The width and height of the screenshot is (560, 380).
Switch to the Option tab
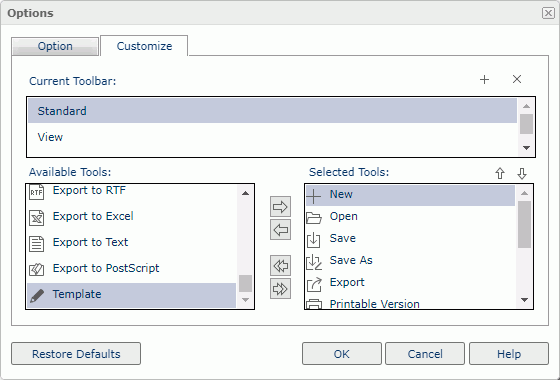click(55, 46)
